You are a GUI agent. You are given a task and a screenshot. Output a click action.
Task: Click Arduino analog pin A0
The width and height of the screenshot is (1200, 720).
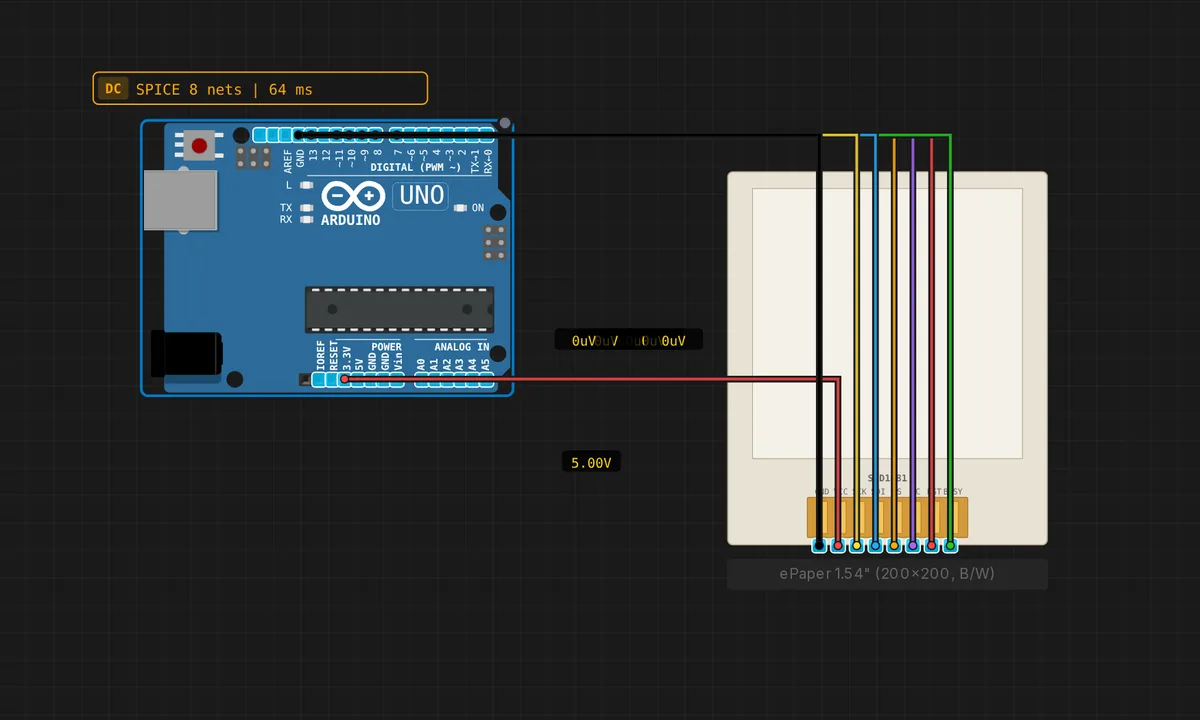[x=421, y=380]
